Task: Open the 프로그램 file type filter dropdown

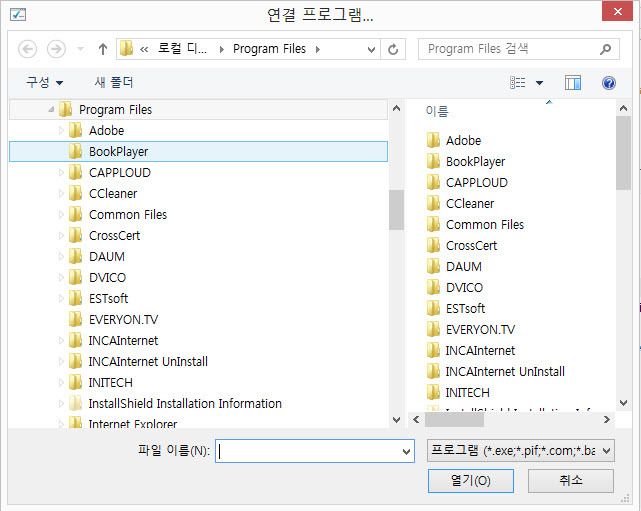Action: click(520, 450)
